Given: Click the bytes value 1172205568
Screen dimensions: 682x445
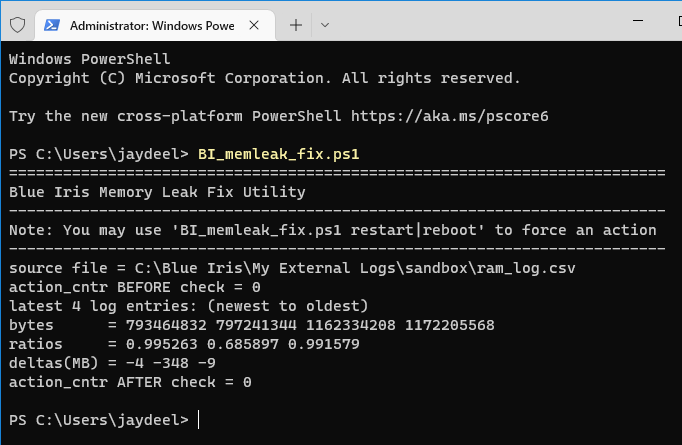Looking at the screenshot, I should [x=450, y=325].
